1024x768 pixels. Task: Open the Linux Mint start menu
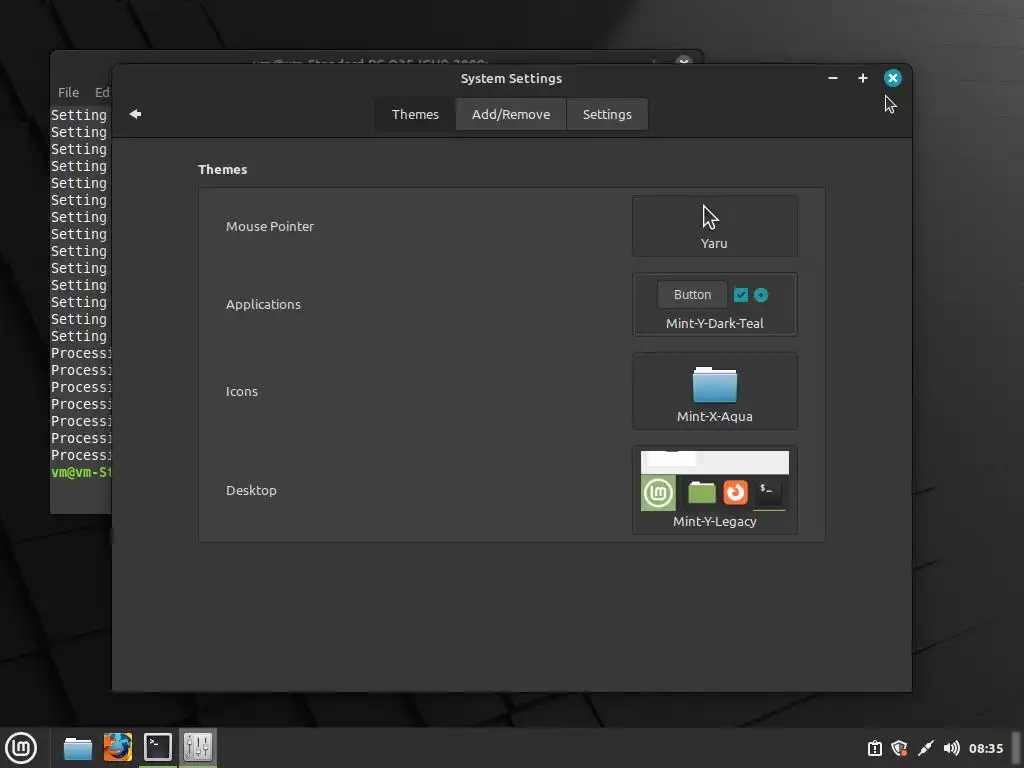point(21,748)
